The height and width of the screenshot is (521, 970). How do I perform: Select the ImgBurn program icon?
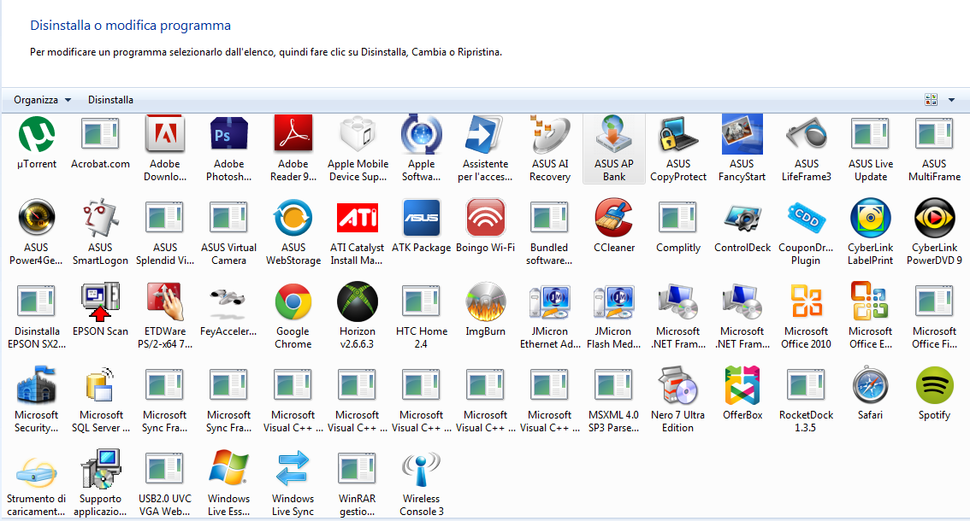(486, 301)
